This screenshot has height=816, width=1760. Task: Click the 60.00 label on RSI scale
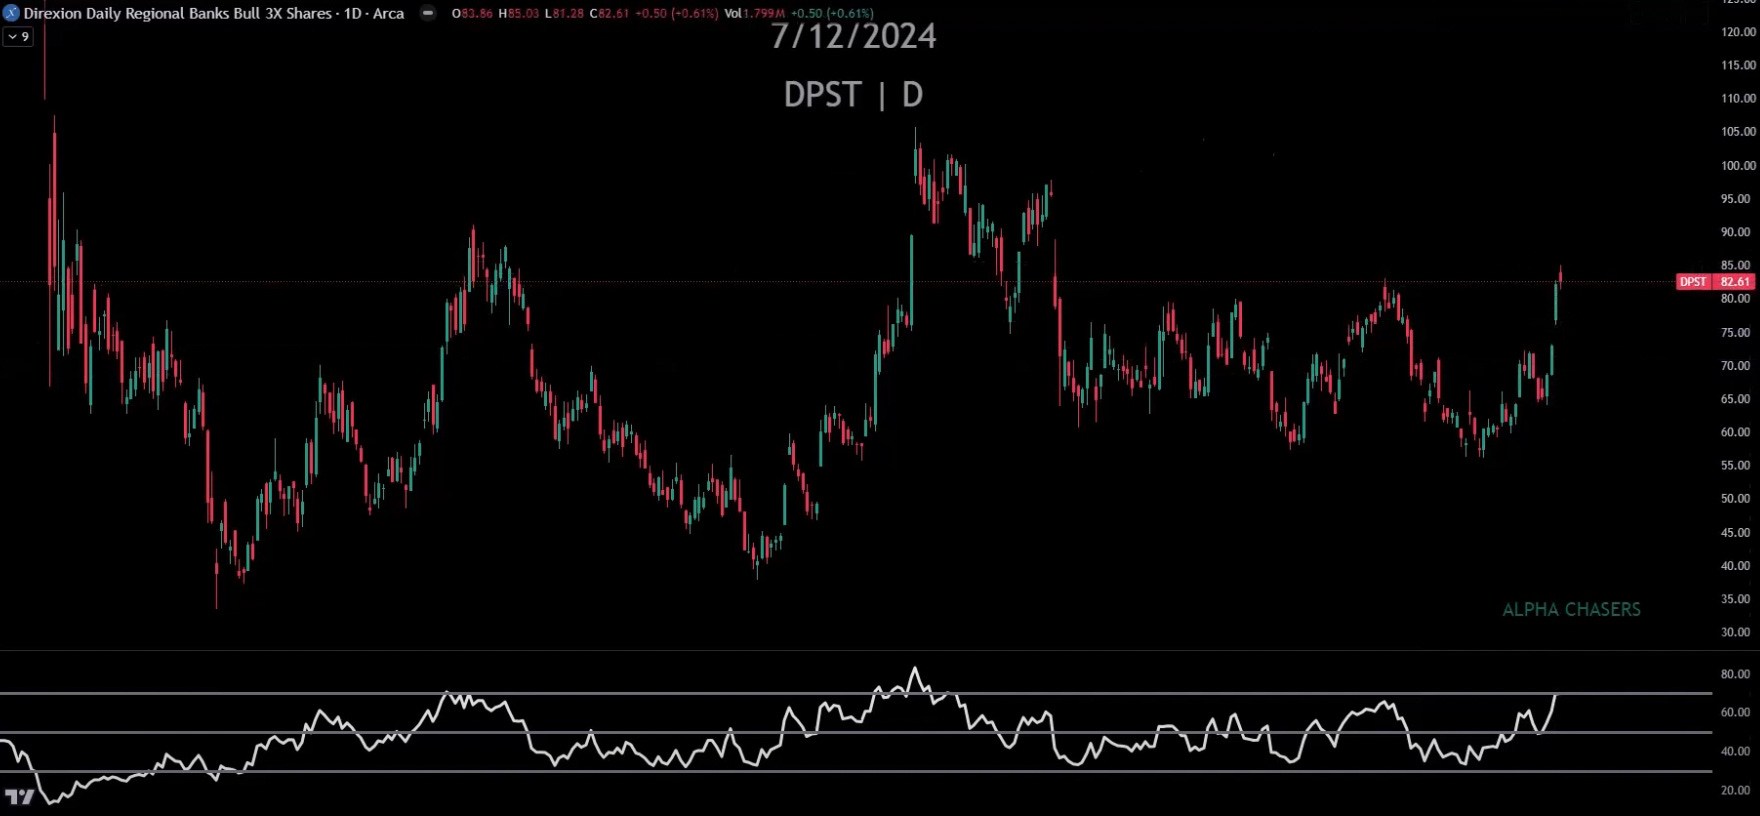click(1735, 713)
